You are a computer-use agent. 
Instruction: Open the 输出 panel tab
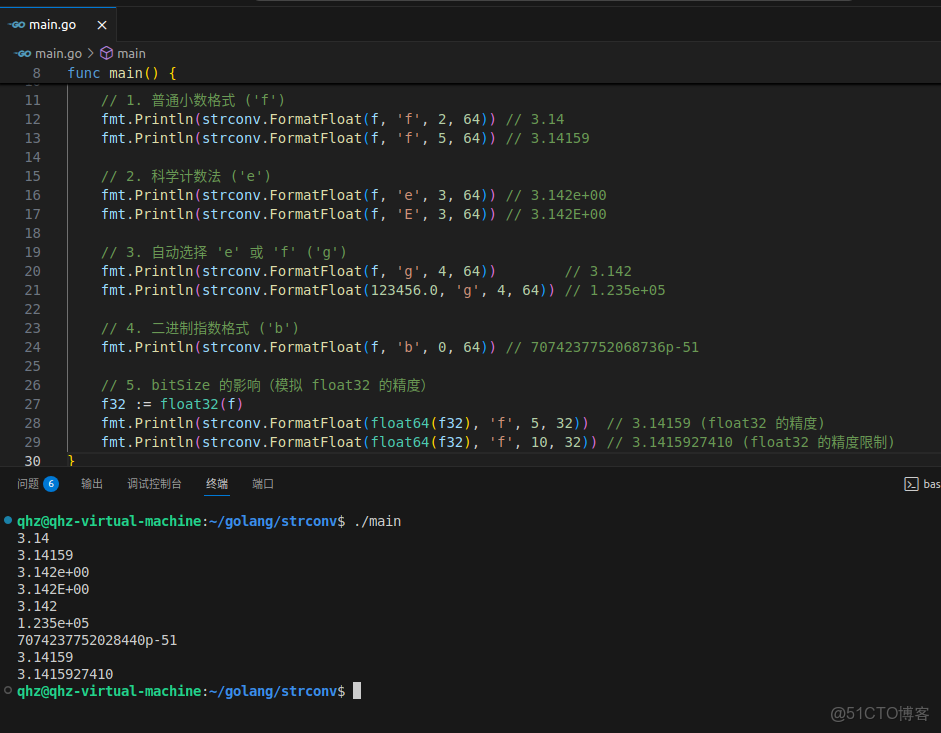point(92,484)
